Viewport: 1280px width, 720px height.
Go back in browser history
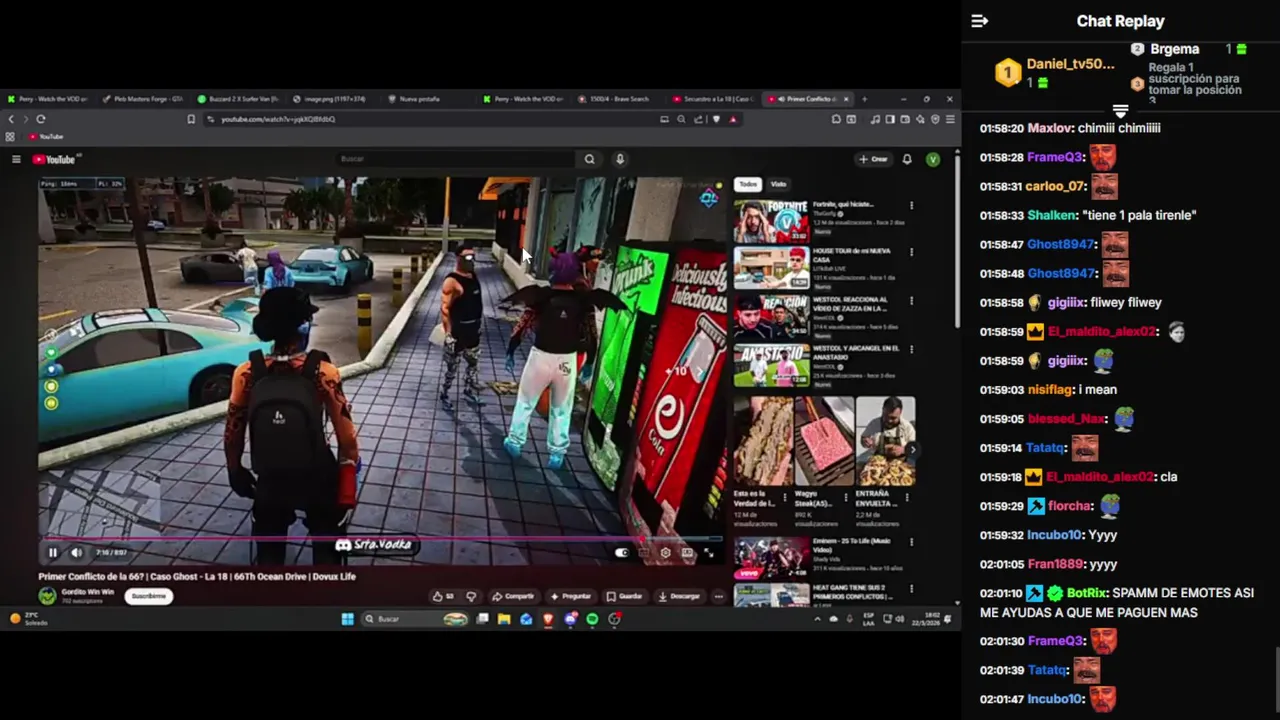pos(11,119)
